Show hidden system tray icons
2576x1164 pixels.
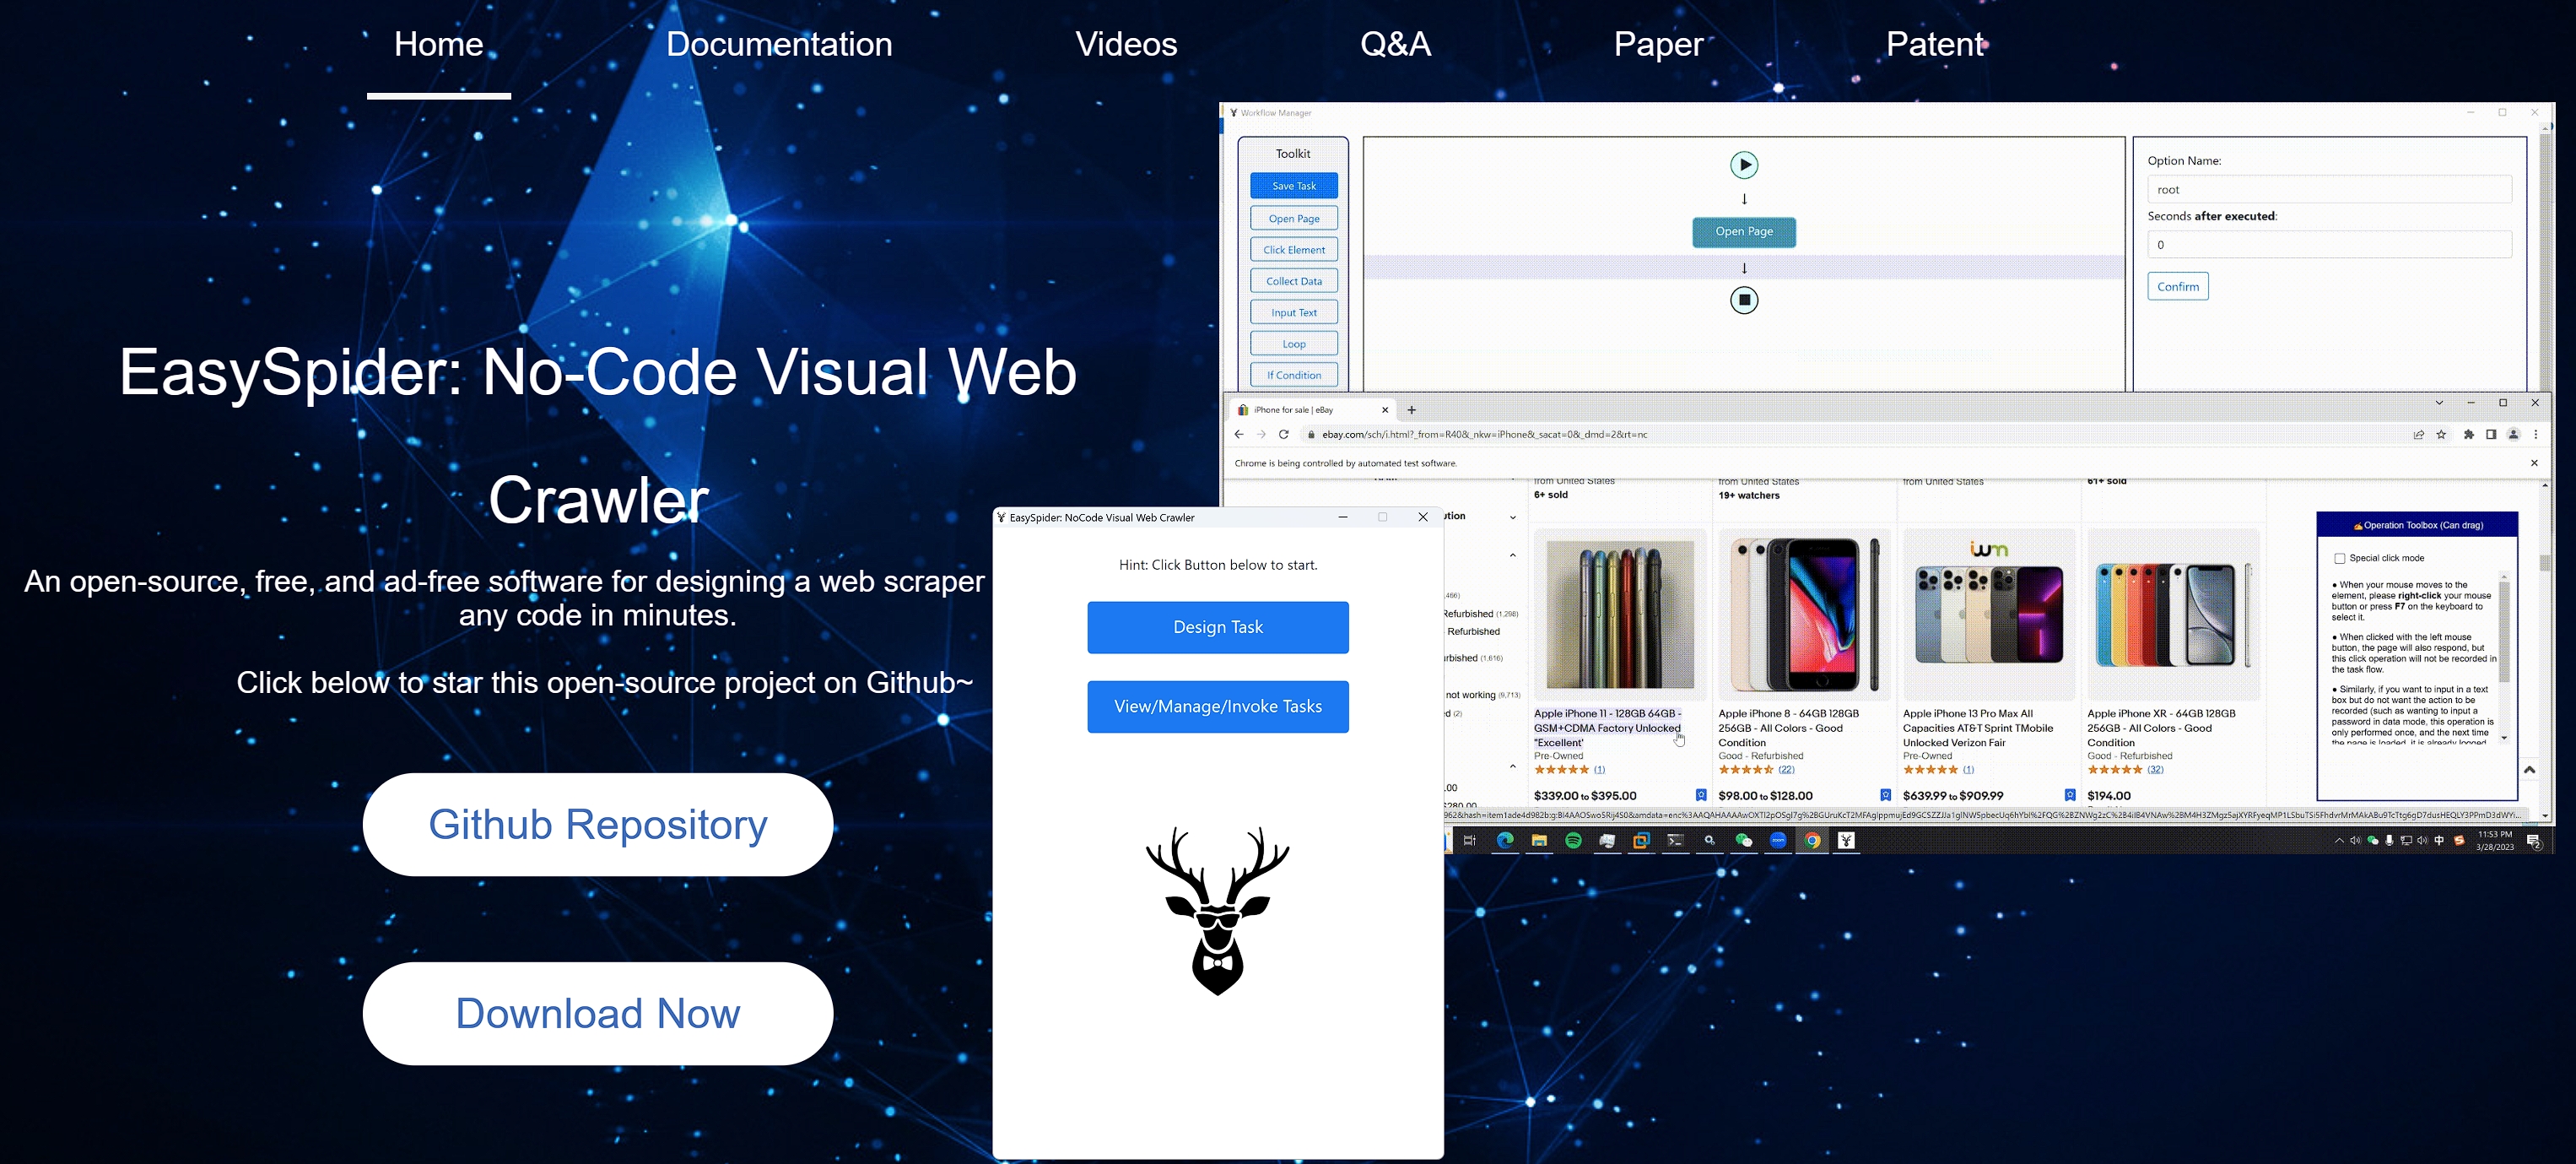[x=2338, y=841]
